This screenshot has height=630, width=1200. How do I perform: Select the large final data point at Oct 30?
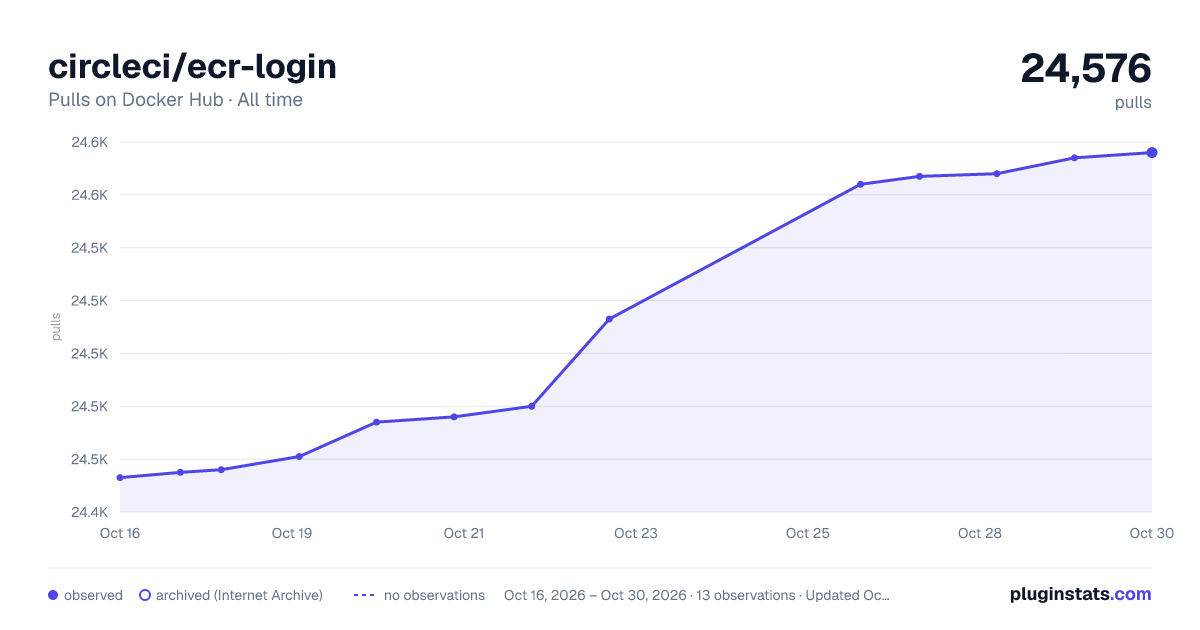pos(1152,153)
